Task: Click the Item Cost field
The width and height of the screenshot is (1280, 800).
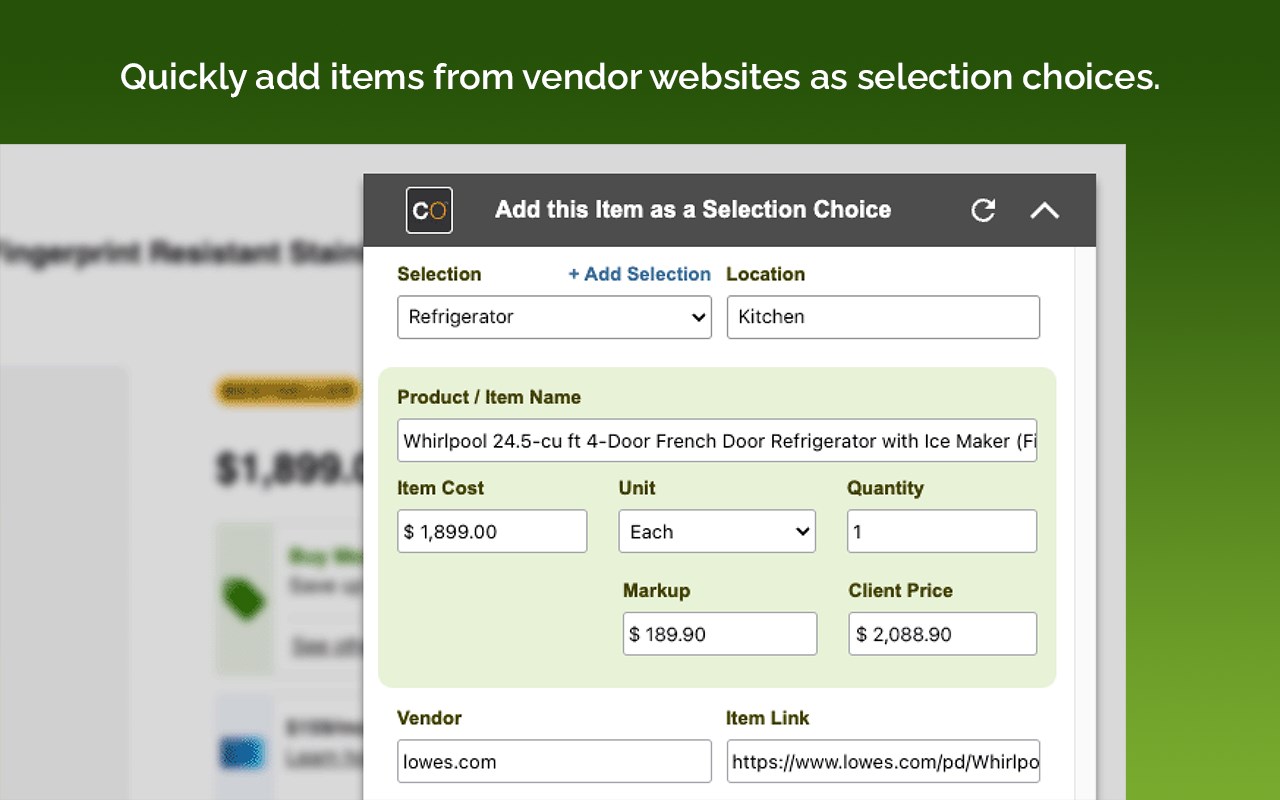Action: tap(492, 532)
